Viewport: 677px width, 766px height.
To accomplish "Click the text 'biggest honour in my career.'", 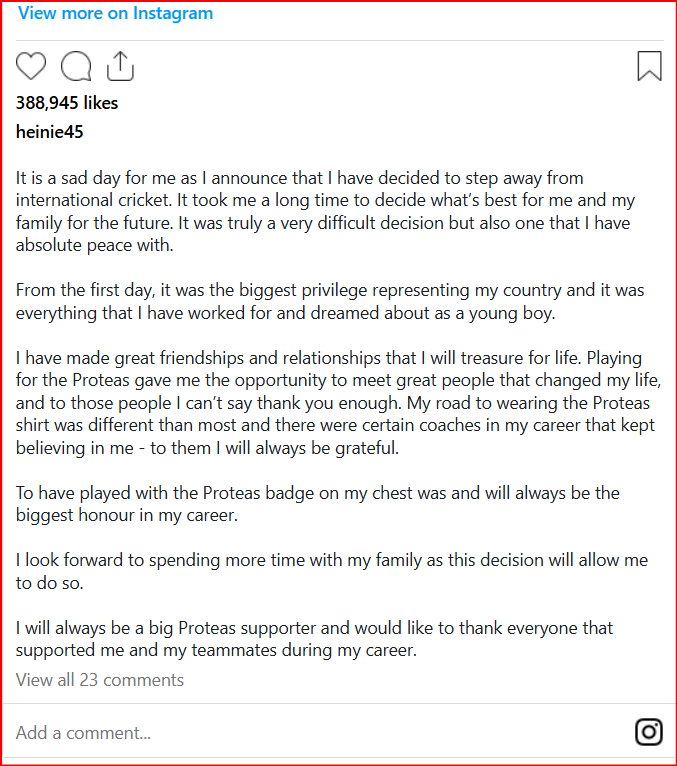I will [127, 515].
